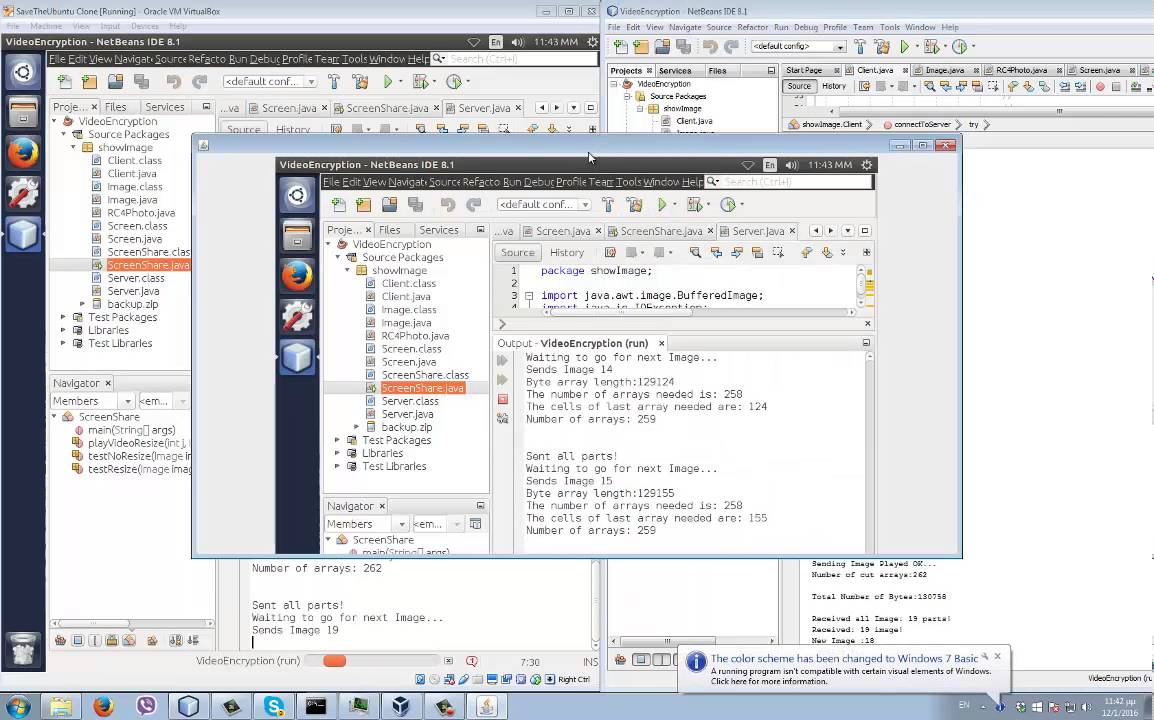Open the Trash in the Ubuntu launcher
1154x720 pixels.
click(23, 649)
